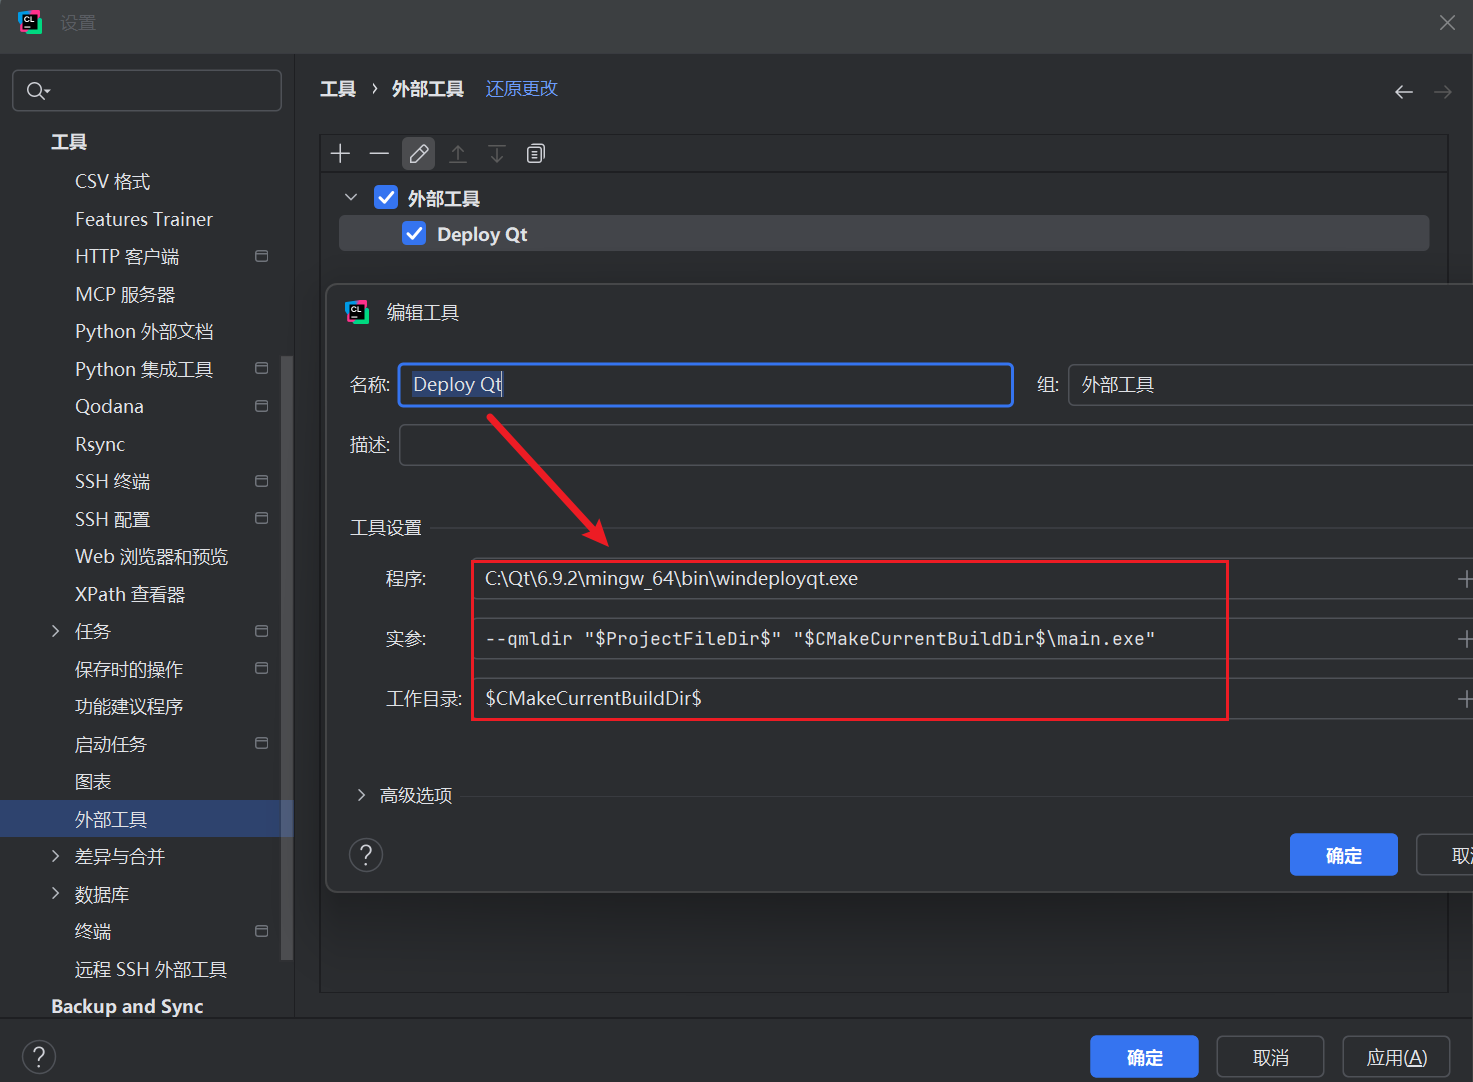1473x1082 pixels.
Task: Toggle the Deploy Qt checkbox
Action: pyautogui.click(x=414, y=233)
